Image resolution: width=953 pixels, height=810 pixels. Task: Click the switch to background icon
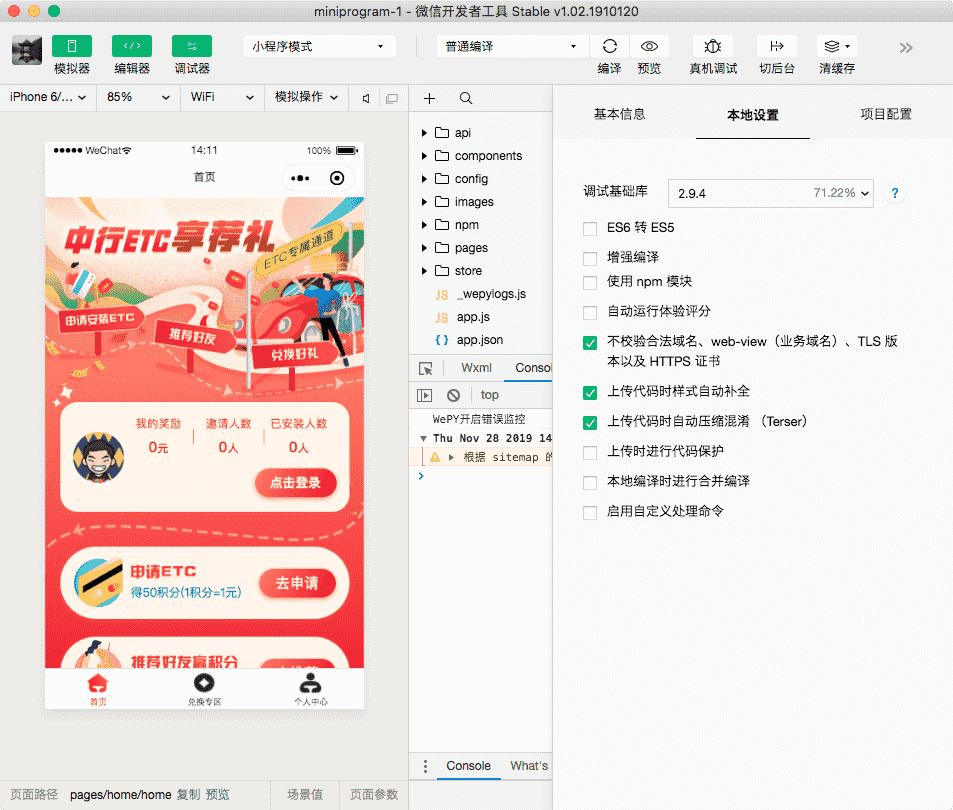pos(776,47)
